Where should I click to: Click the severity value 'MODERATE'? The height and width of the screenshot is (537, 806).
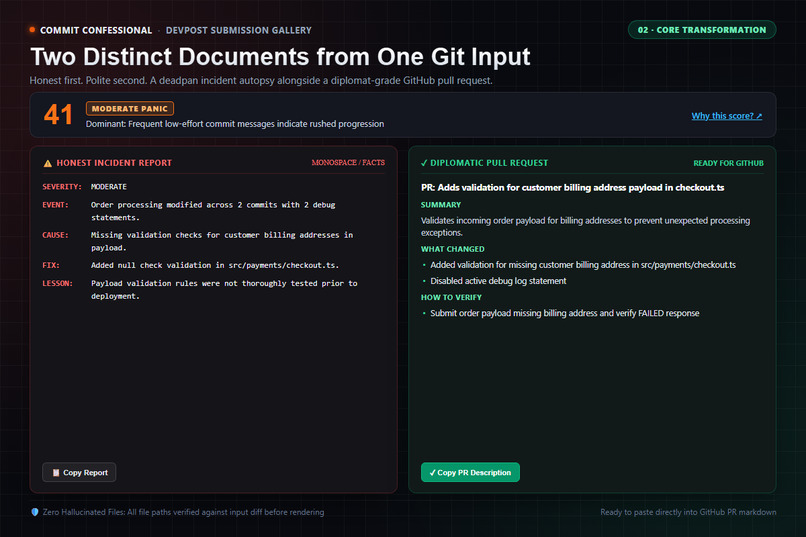108,187
